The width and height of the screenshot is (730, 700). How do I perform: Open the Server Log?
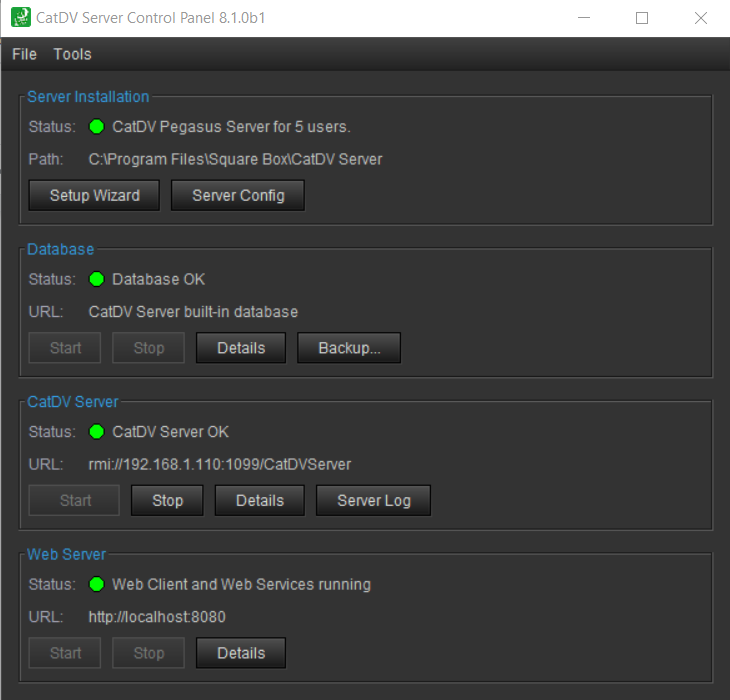coord(373,500)
